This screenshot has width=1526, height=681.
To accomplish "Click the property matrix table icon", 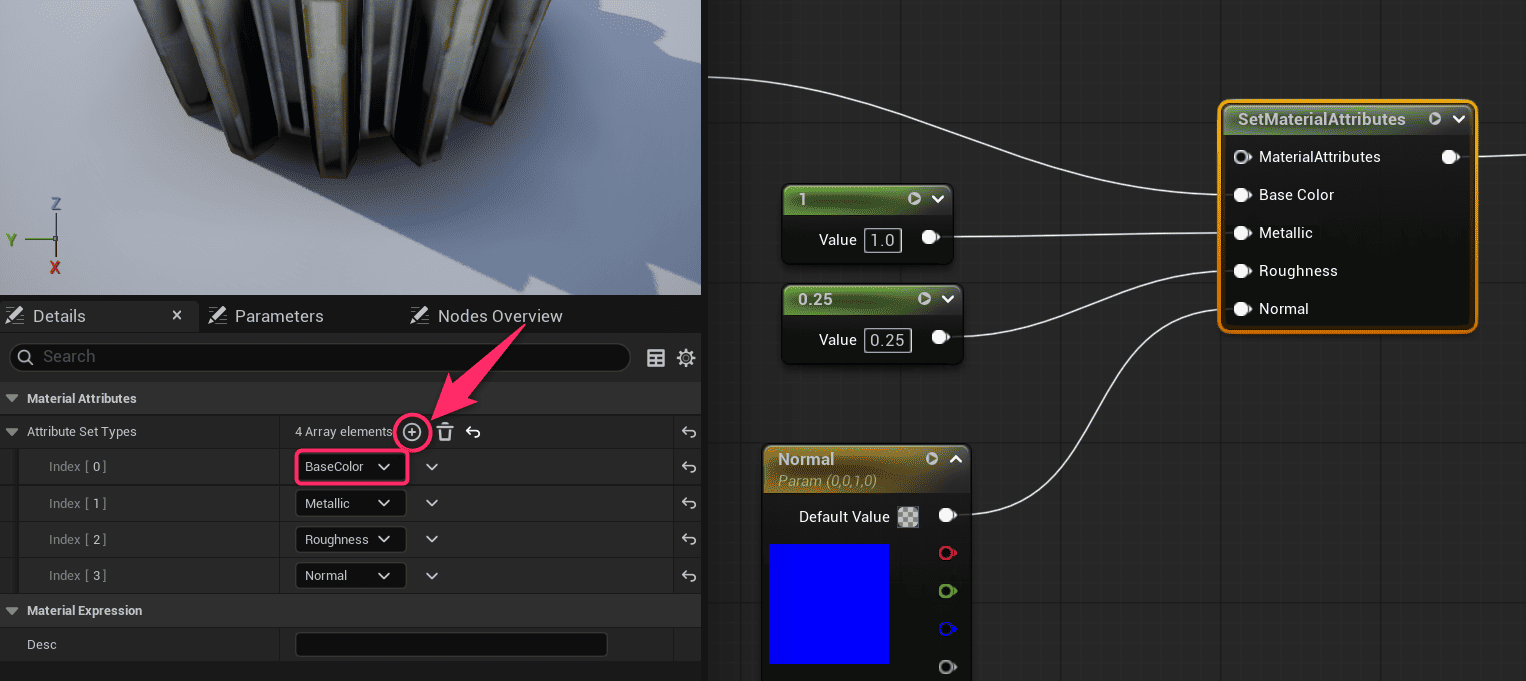I will [x=656, y=358].
